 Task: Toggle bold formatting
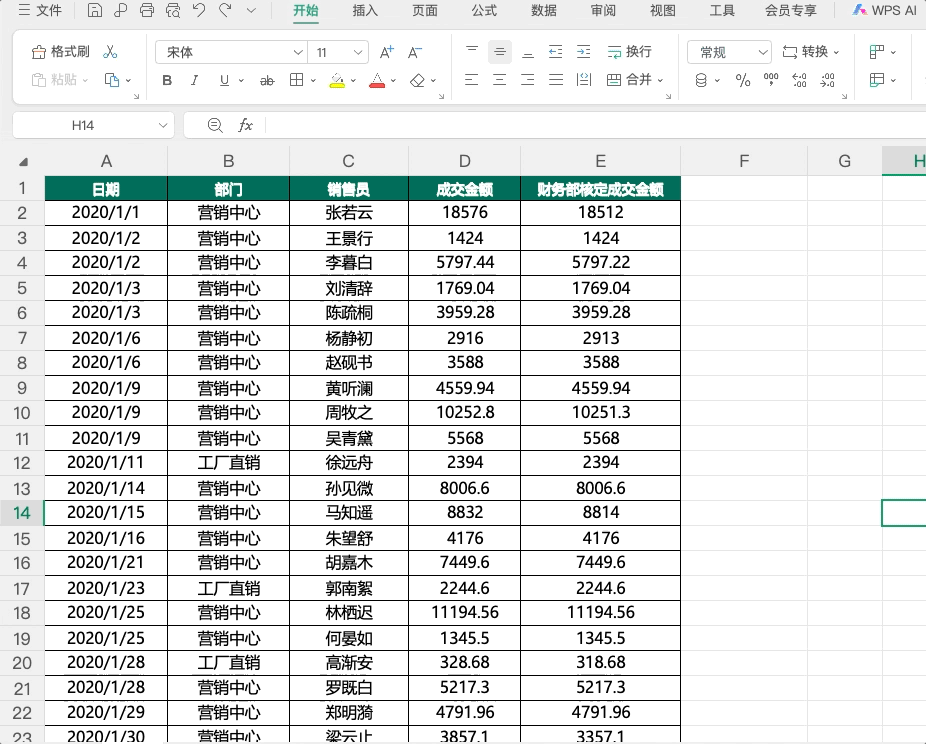pyautogui.click(x=167, y=80)
